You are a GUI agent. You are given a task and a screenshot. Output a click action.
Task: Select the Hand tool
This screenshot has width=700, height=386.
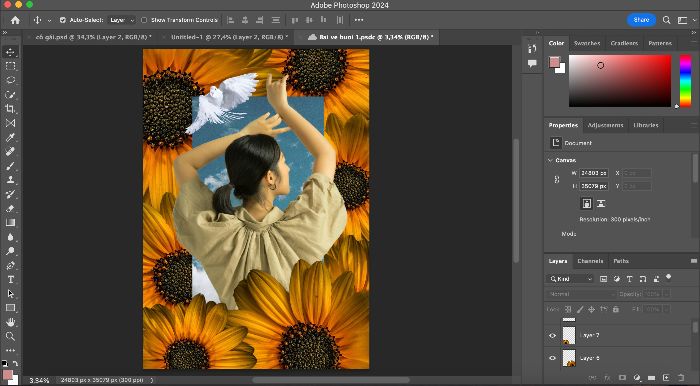tap(10, 322)
